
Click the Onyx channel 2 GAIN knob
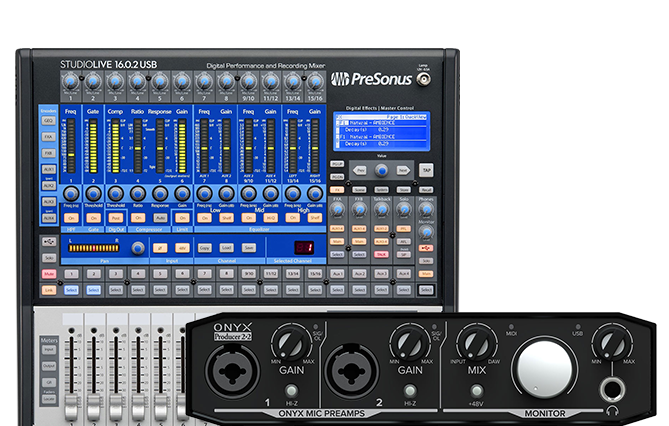[x=410, y=342]
